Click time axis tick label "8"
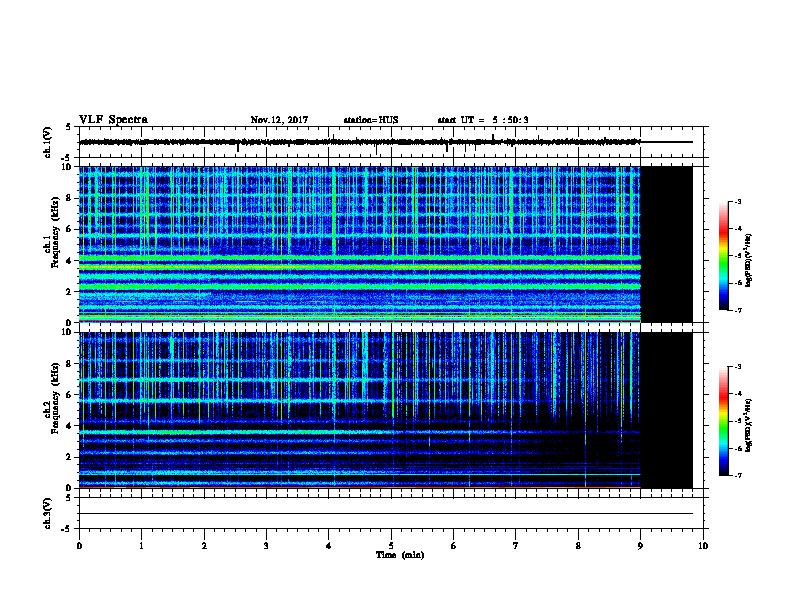Viewport: 792px width, 612px height. (578, 546)
